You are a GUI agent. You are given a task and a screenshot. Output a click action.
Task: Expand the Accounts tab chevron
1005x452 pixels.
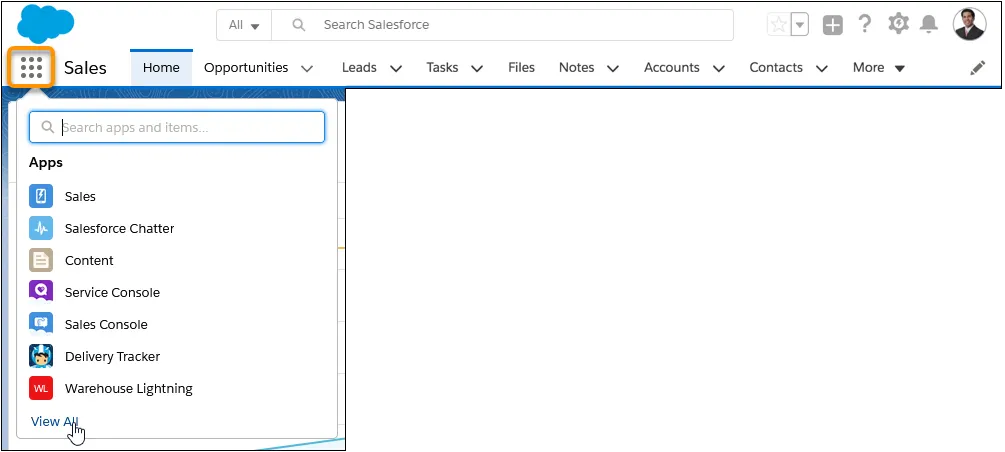(718, 68)
